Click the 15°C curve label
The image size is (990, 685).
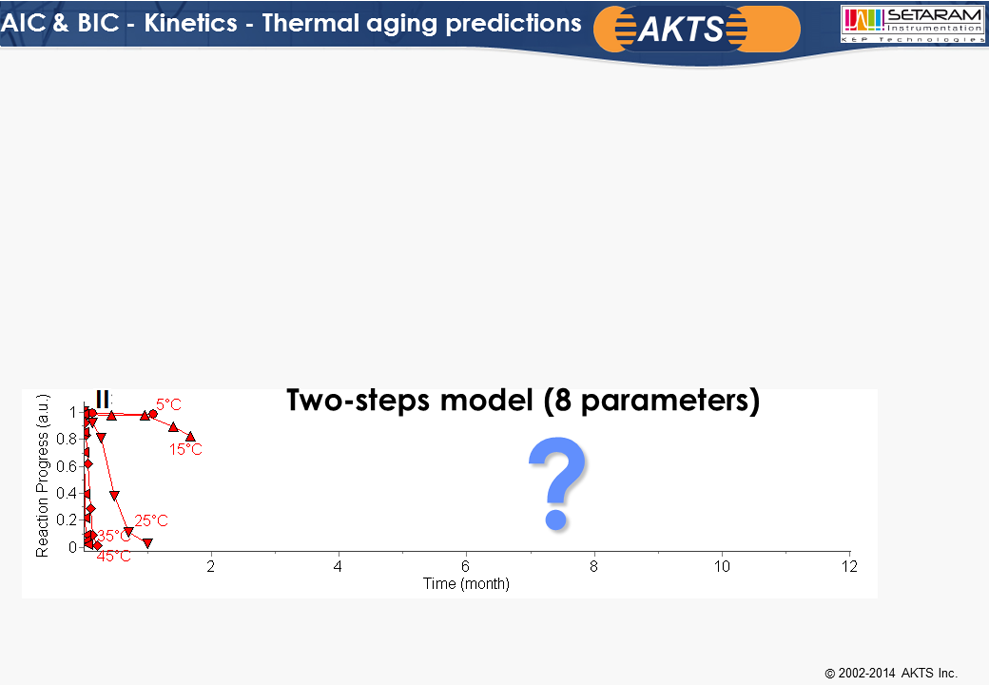pos(186,450)
